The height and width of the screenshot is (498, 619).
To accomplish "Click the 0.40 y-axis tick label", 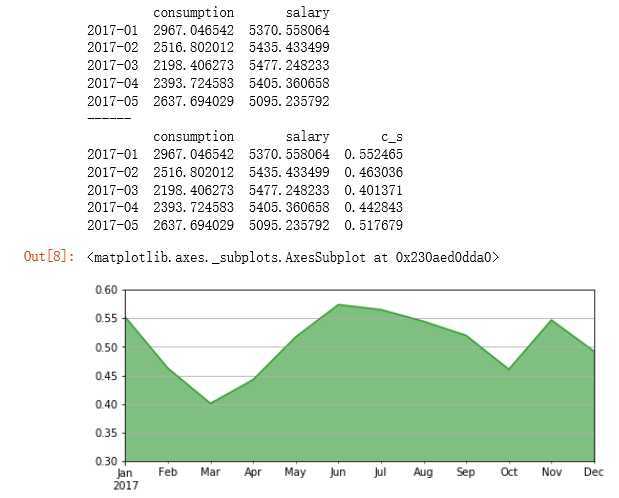I will [107, 404].
